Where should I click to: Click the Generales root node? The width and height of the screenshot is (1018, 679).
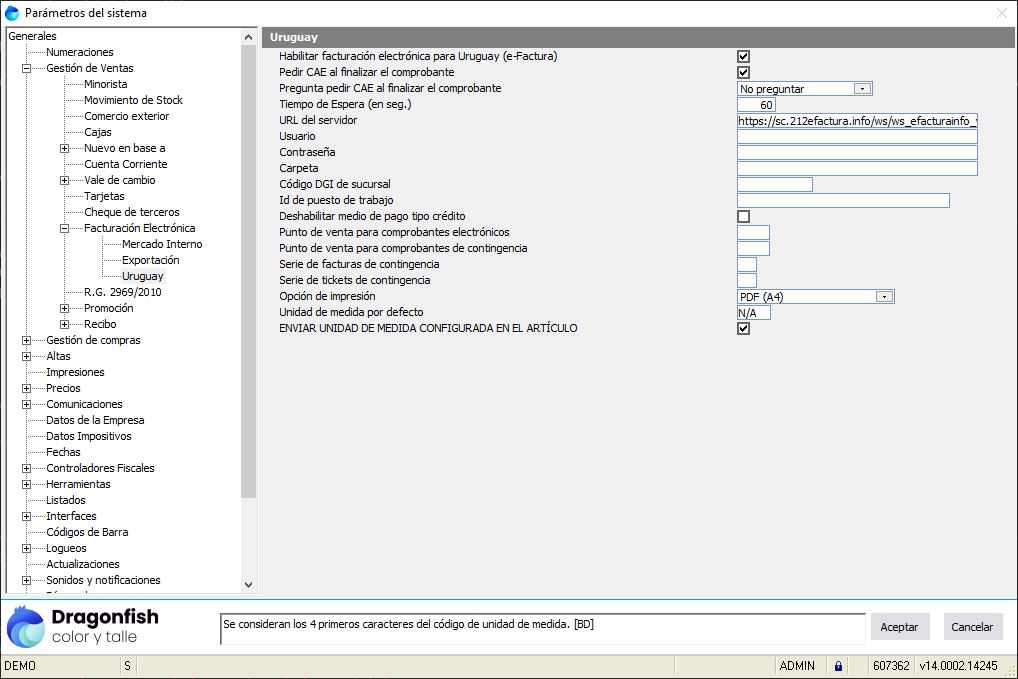point(32,36)
